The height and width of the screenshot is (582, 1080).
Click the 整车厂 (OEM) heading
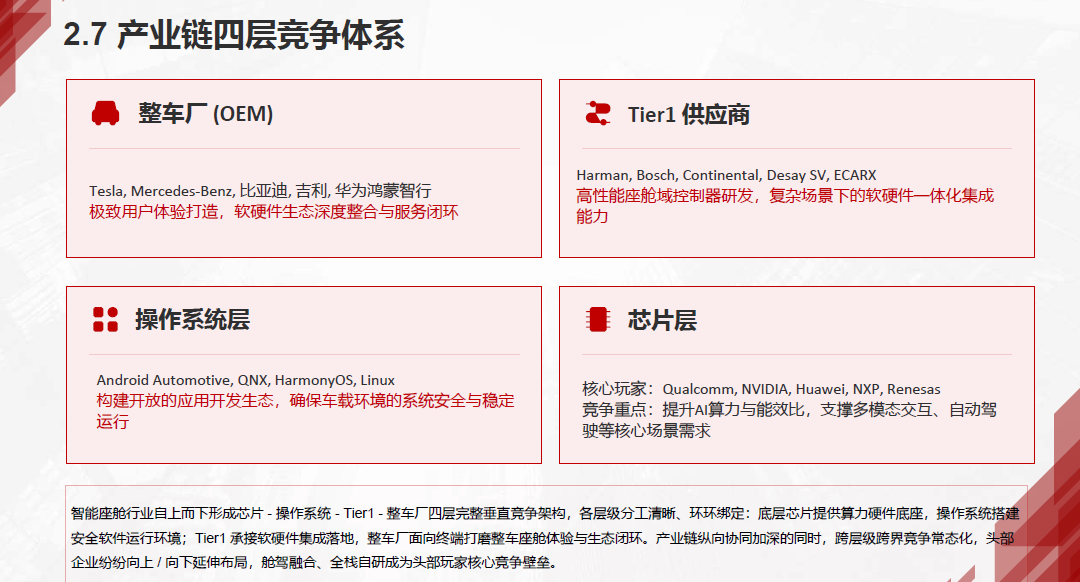point(205,114)
